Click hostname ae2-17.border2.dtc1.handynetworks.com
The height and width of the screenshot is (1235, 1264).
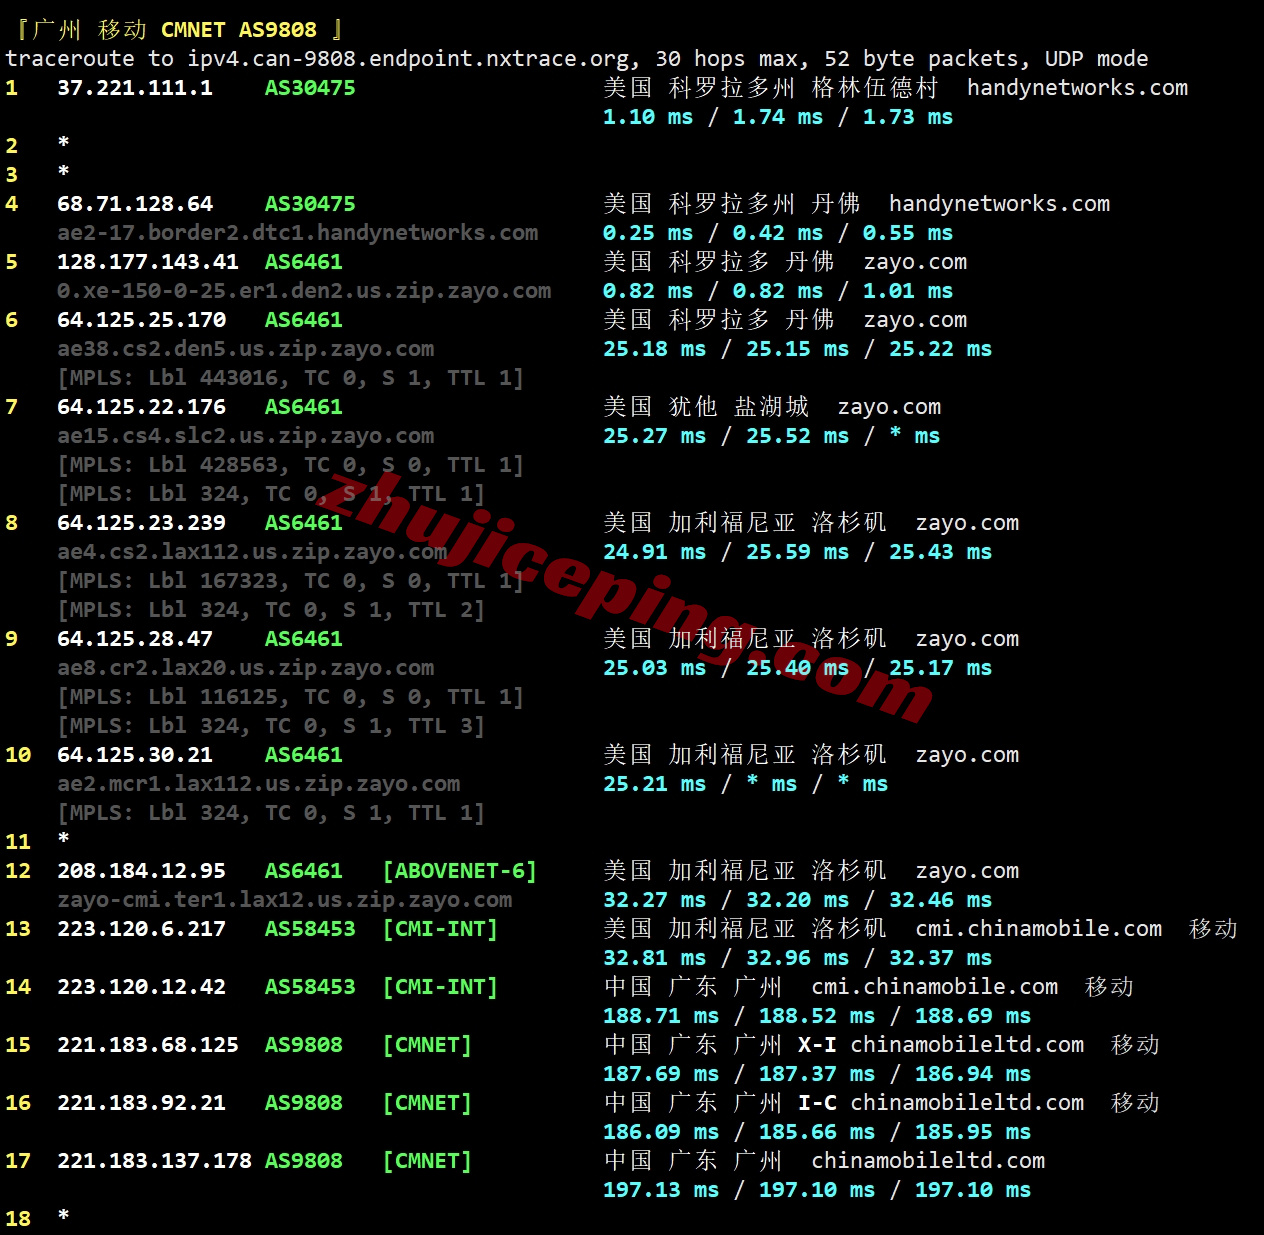click(297, 233)
